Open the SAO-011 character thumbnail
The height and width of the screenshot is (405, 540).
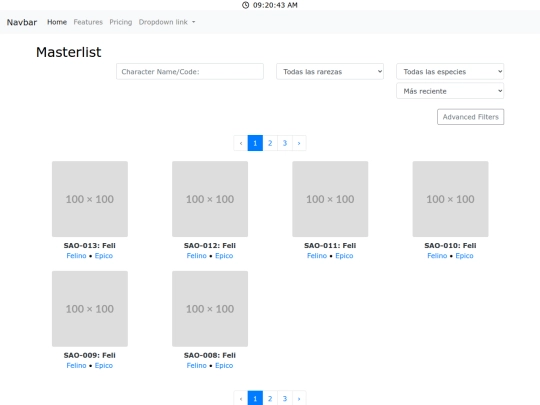click(x=330, y=199)
